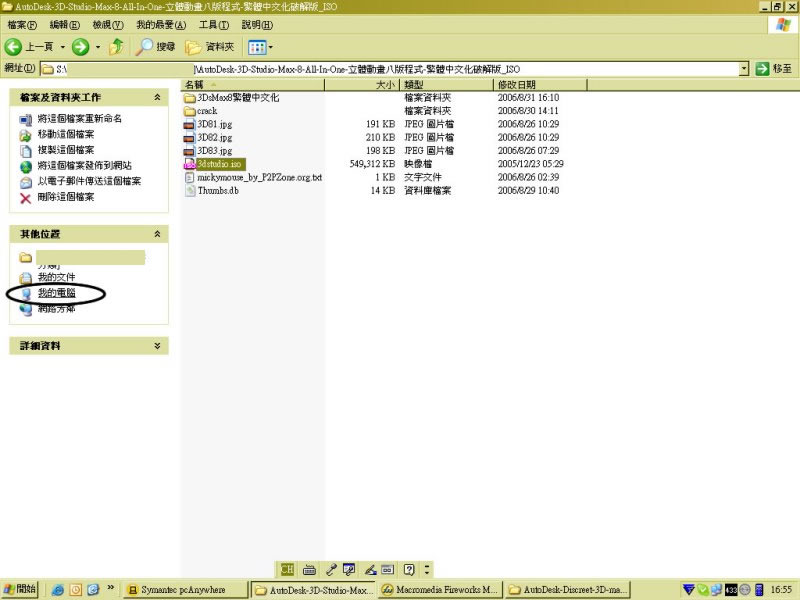Image resolution: width=800 pixels, height=600 pixels.
Task: Open the Views dropdown arrow
Action: 270,47
